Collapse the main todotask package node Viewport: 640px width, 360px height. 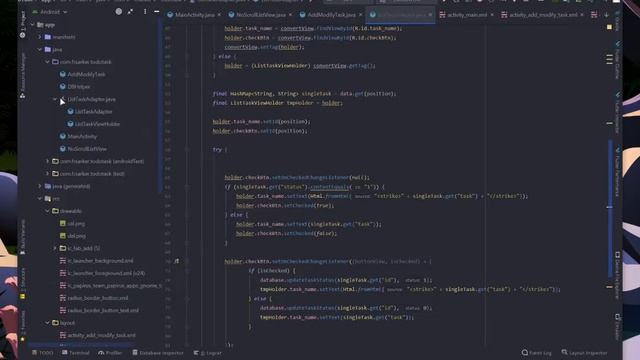pos(47,62)
